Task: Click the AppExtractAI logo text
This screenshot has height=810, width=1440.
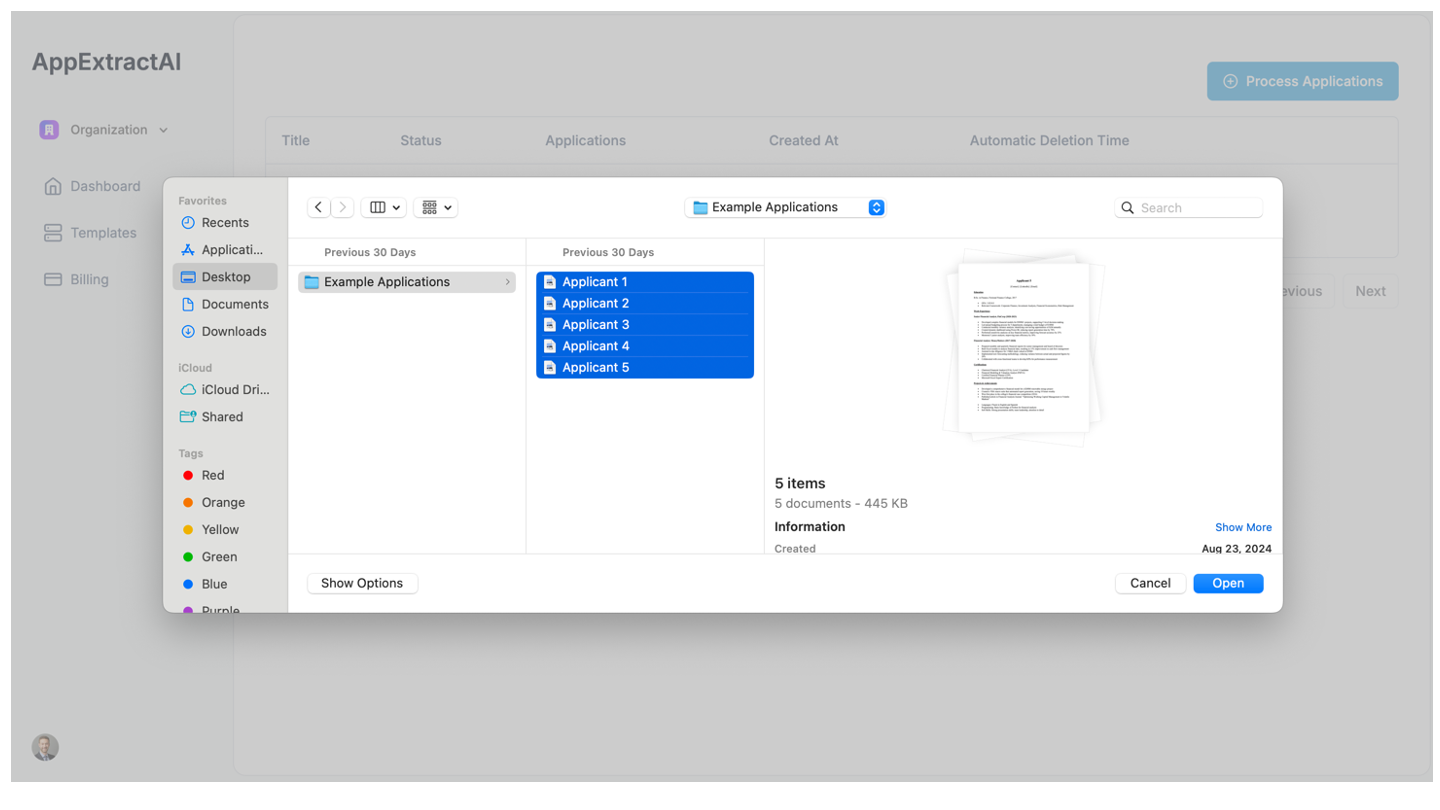Action: [107, 62]
